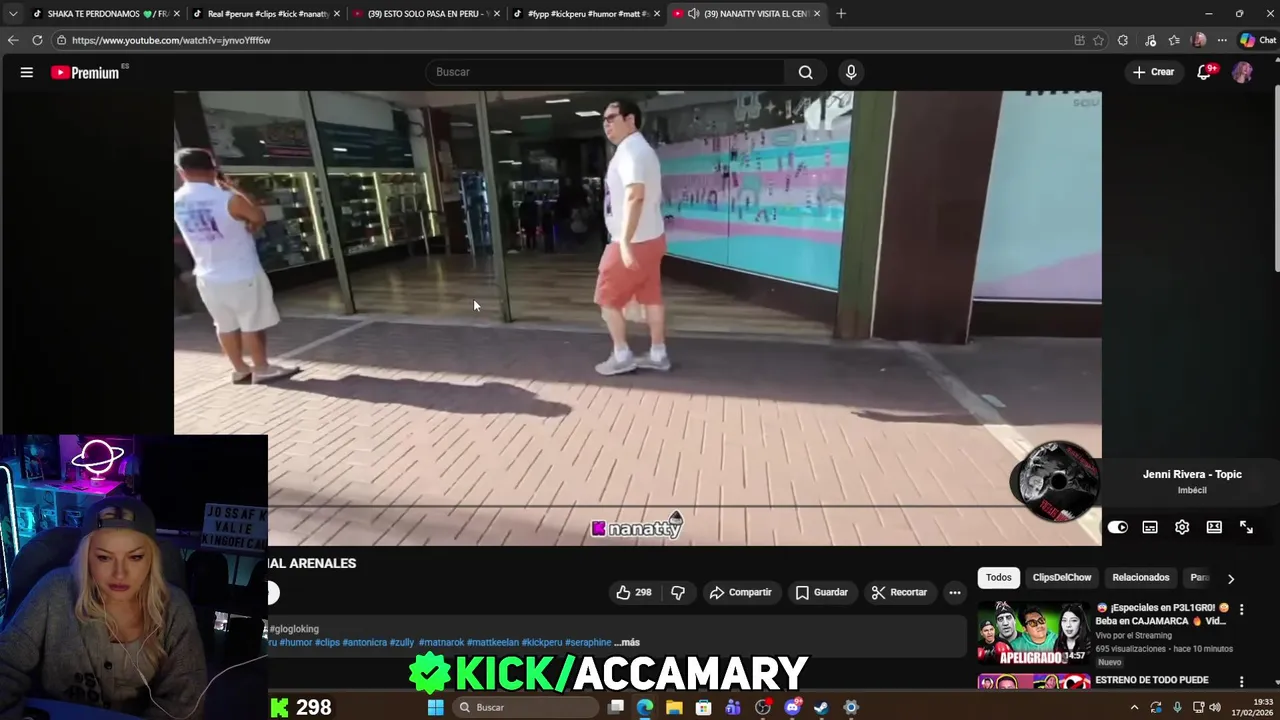Viewport: 1280px width, 720px height.
Task: Click the Guardar save button
Action: pyautogui.click(x=821, y=592)
